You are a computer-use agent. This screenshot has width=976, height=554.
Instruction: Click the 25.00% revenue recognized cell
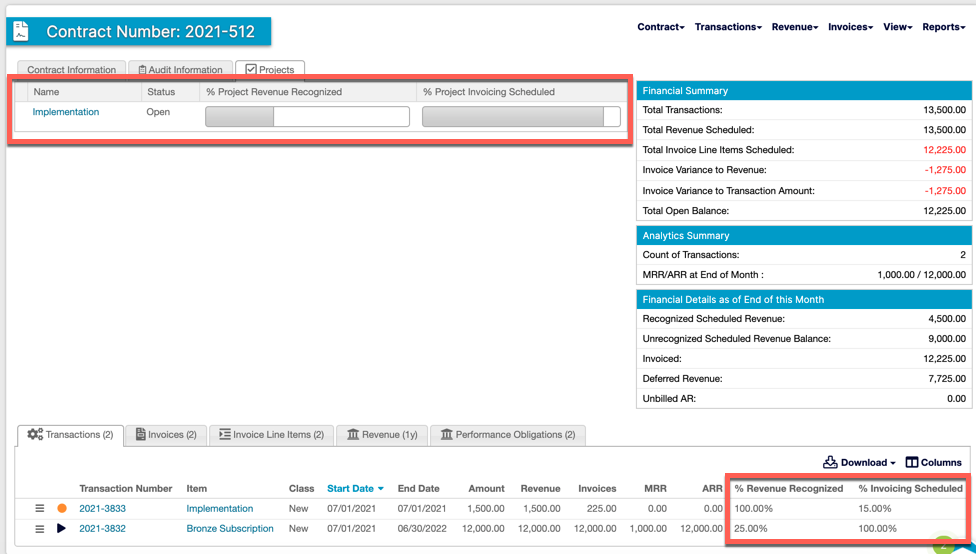tap(751, 528)
